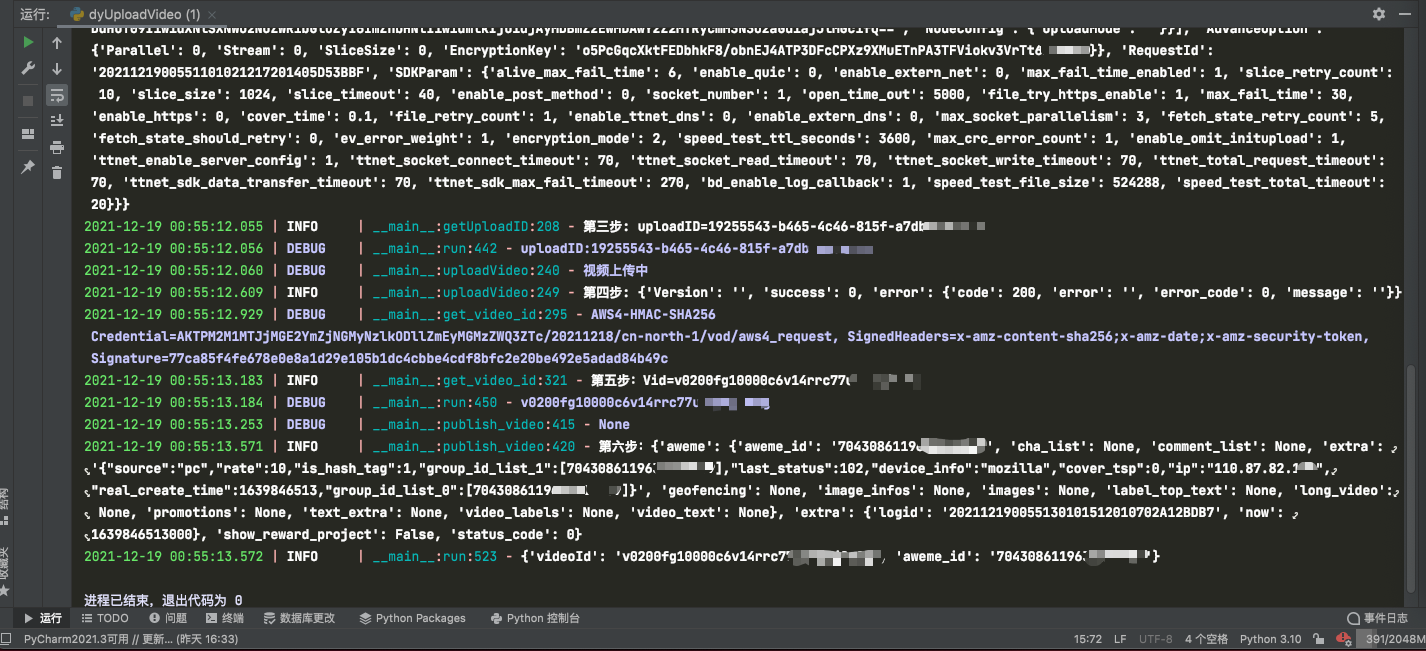Click the lock read-only toggle icon
The height and width of the screenshot is (651, 1426).
pos(1320,639)
